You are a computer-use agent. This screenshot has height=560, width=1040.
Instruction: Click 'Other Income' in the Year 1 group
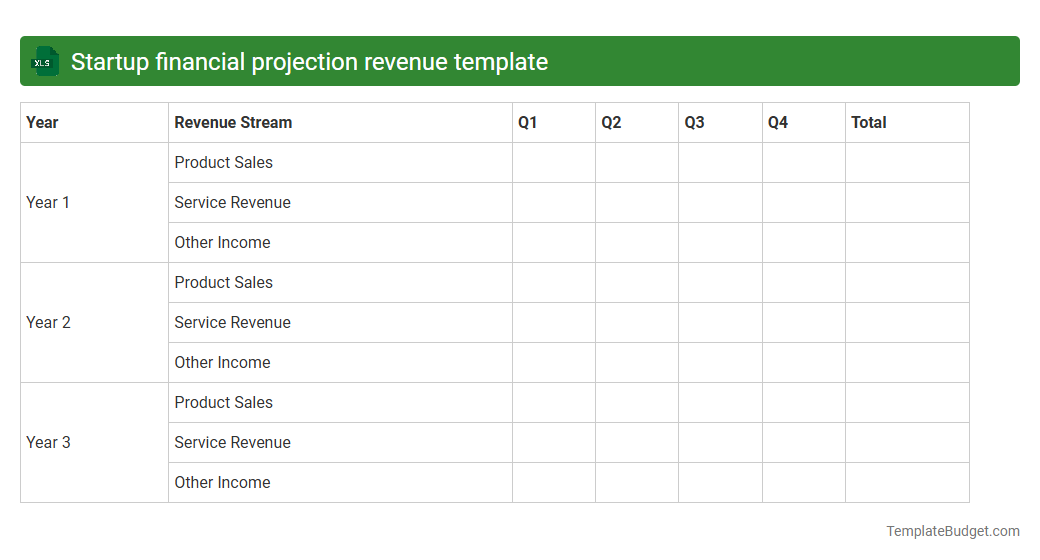(x=340, y=242)
